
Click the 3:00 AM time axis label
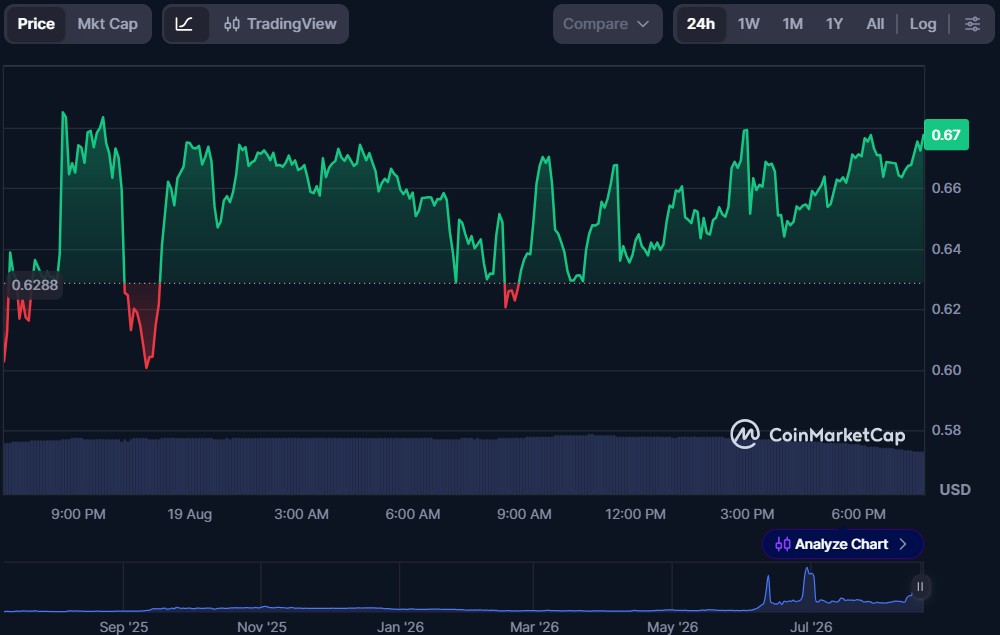click(x=302, y=514)
